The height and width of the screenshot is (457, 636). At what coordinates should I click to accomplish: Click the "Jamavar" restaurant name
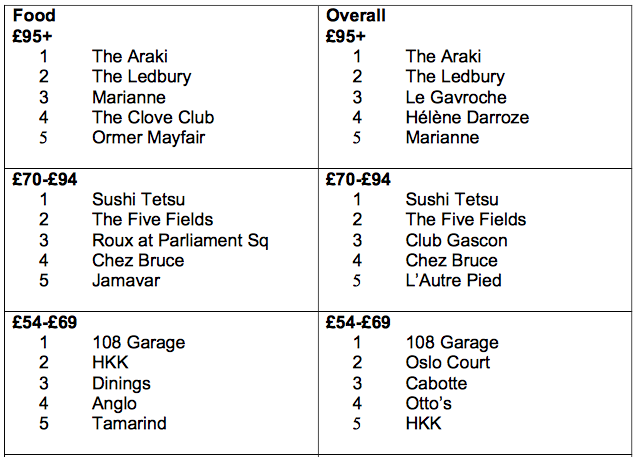pos(125,280)
